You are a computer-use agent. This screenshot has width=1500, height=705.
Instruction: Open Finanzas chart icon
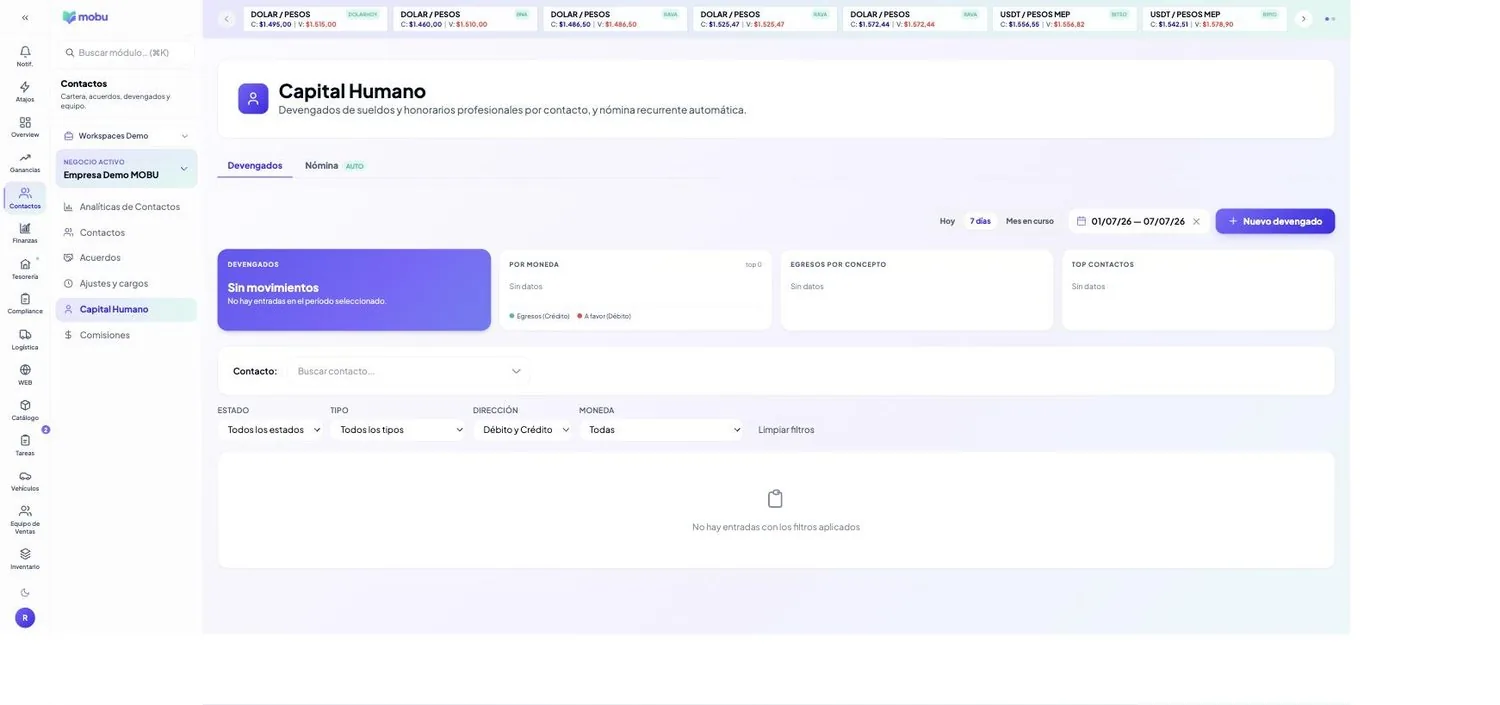tap(25, 233)
